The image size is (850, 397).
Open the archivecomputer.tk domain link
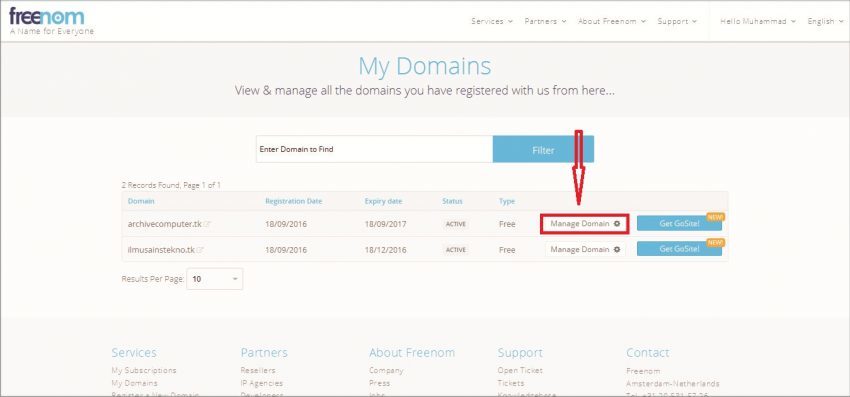click(165, 224)
